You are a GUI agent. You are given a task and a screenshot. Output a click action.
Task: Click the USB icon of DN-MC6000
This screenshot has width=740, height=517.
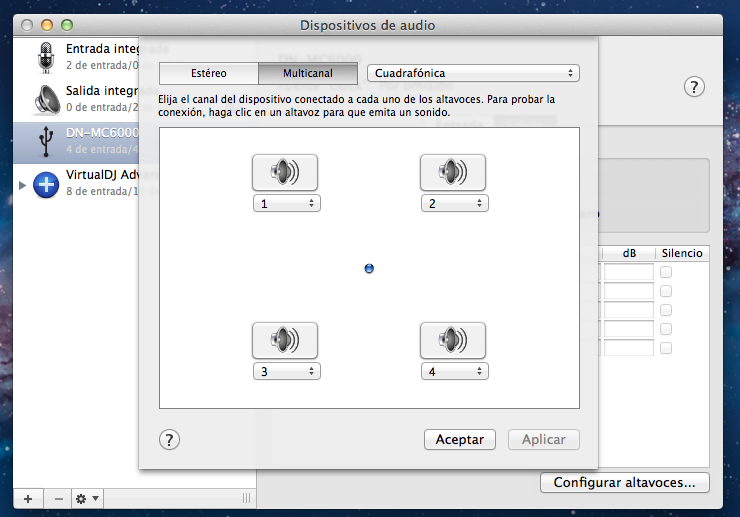pos(46,141)
